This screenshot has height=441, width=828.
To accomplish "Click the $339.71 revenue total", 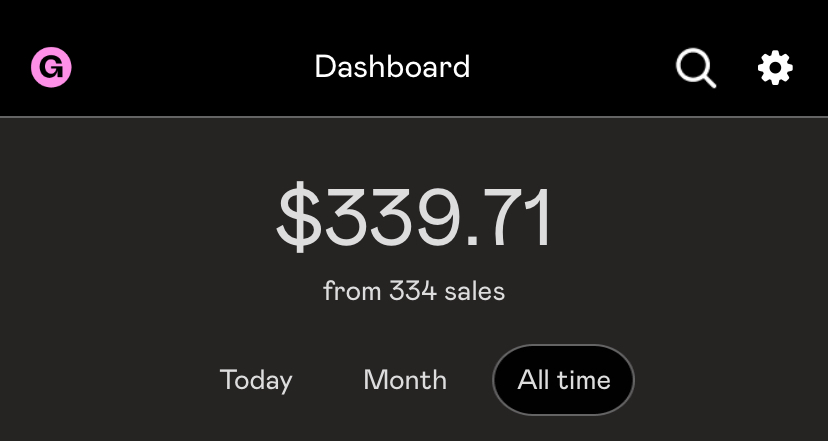I will [x=414, y=219].
